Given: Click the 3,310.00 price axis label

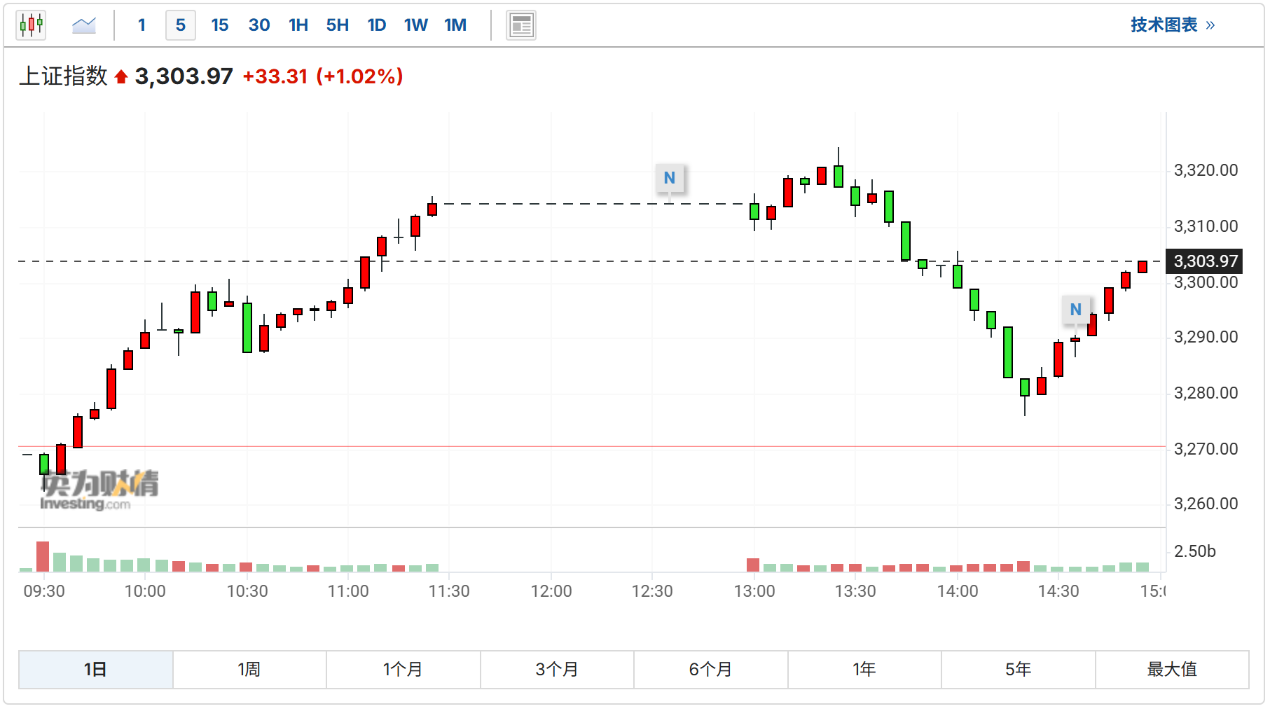Looking at the screenshot, I should point(1206,226).
